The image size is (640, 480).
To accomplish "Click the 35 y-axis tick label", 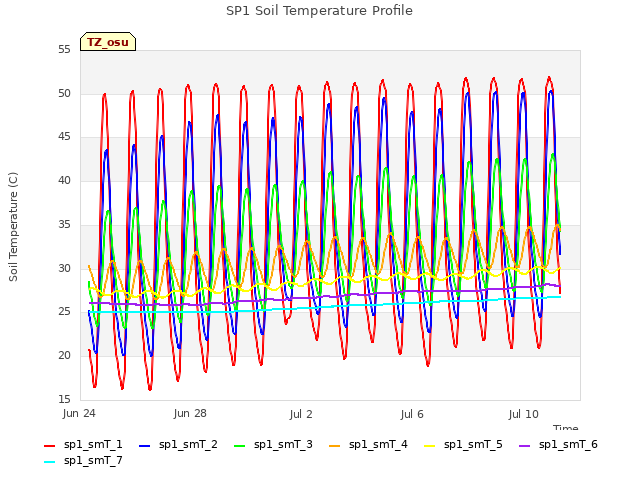I will (x=64, y=224).
